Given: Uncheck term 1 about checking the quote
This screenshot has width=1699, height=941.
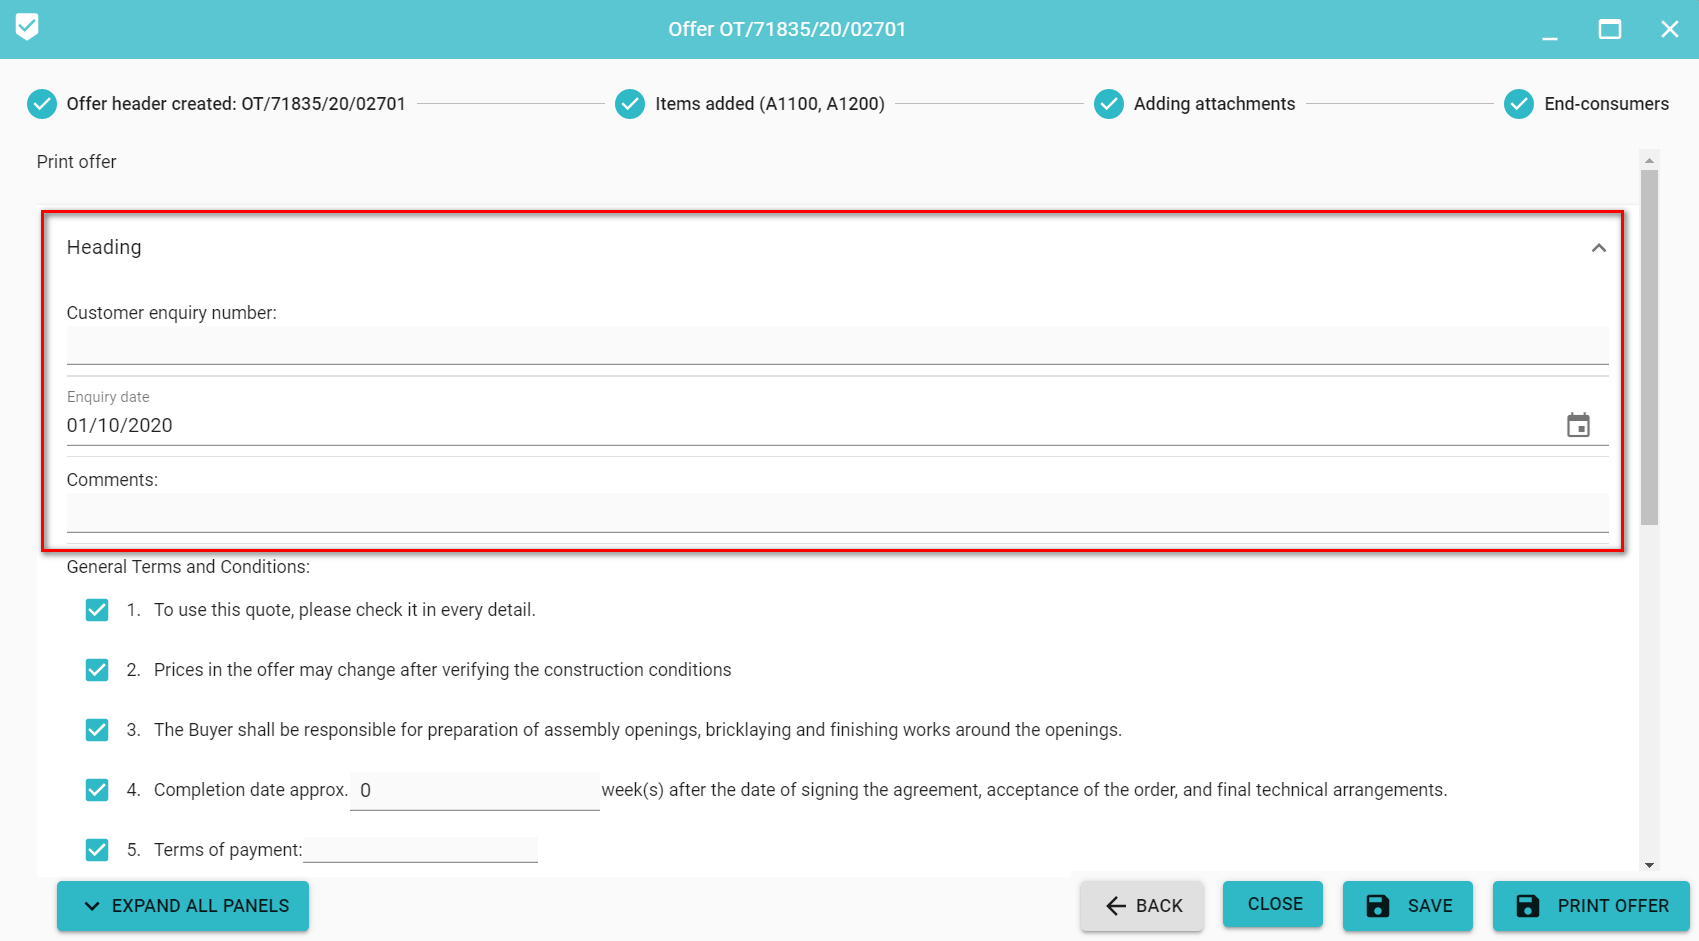Looking at the screenshot, I should (x=97, y=610).
